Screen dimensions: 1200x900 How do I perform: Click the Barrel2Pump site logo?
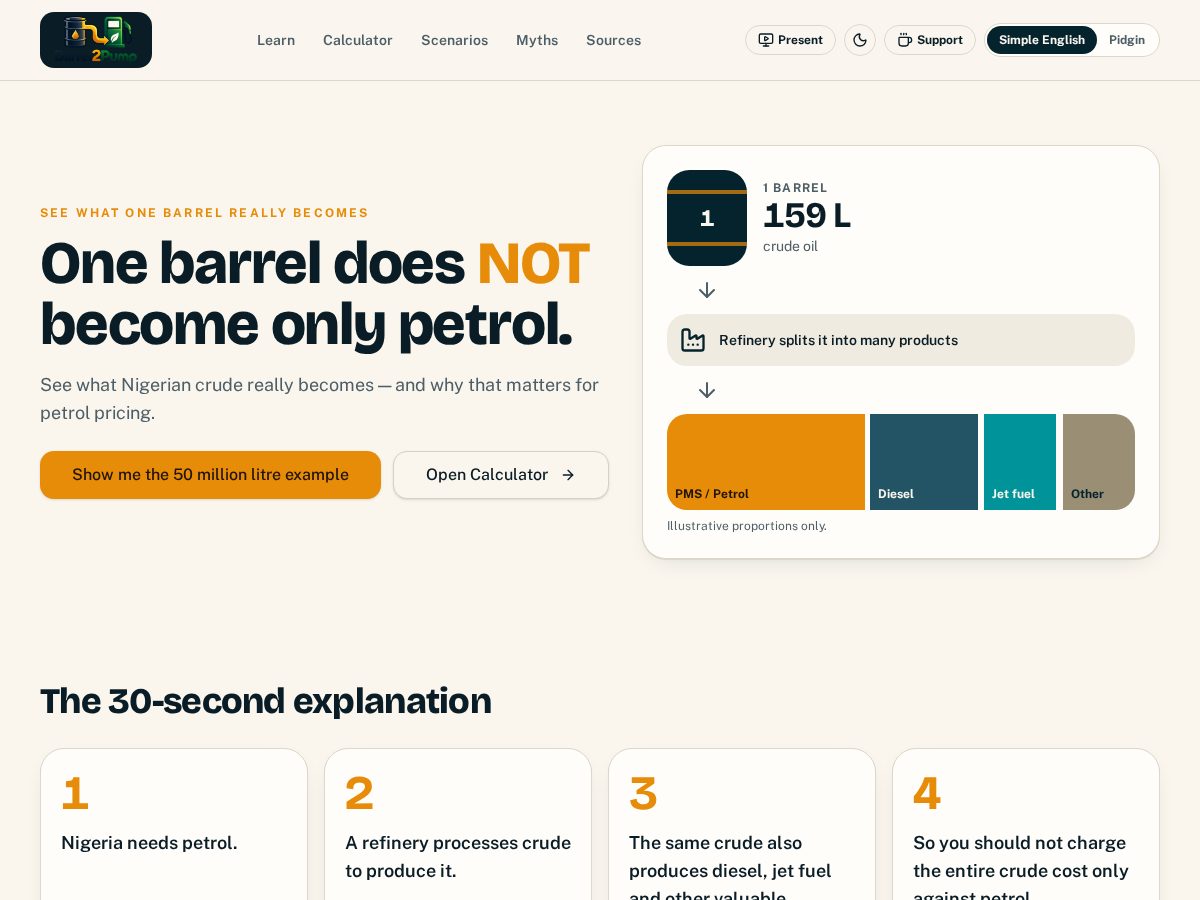pyautogui.click(x=96, y=40)
